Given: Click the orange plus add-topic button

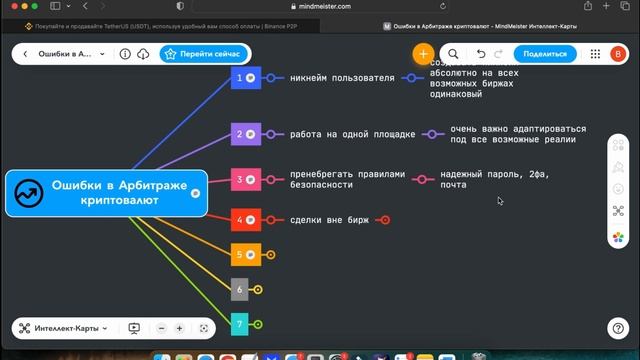Looking at the screenshot, I should (423, 54).
